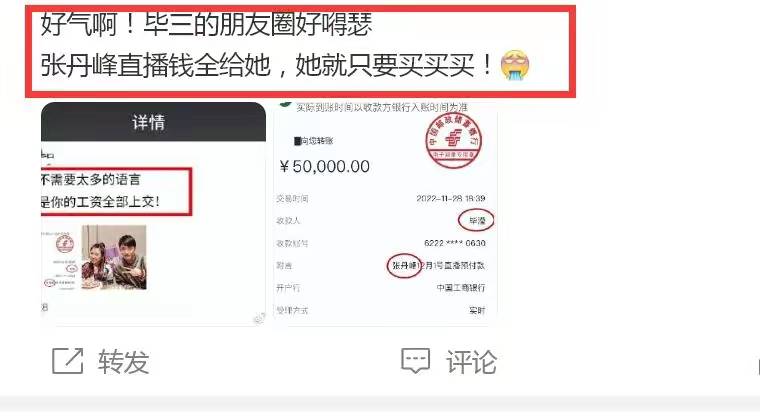Click the circled 毕滢 payee name
760x416 pixels.
point(476,221)
